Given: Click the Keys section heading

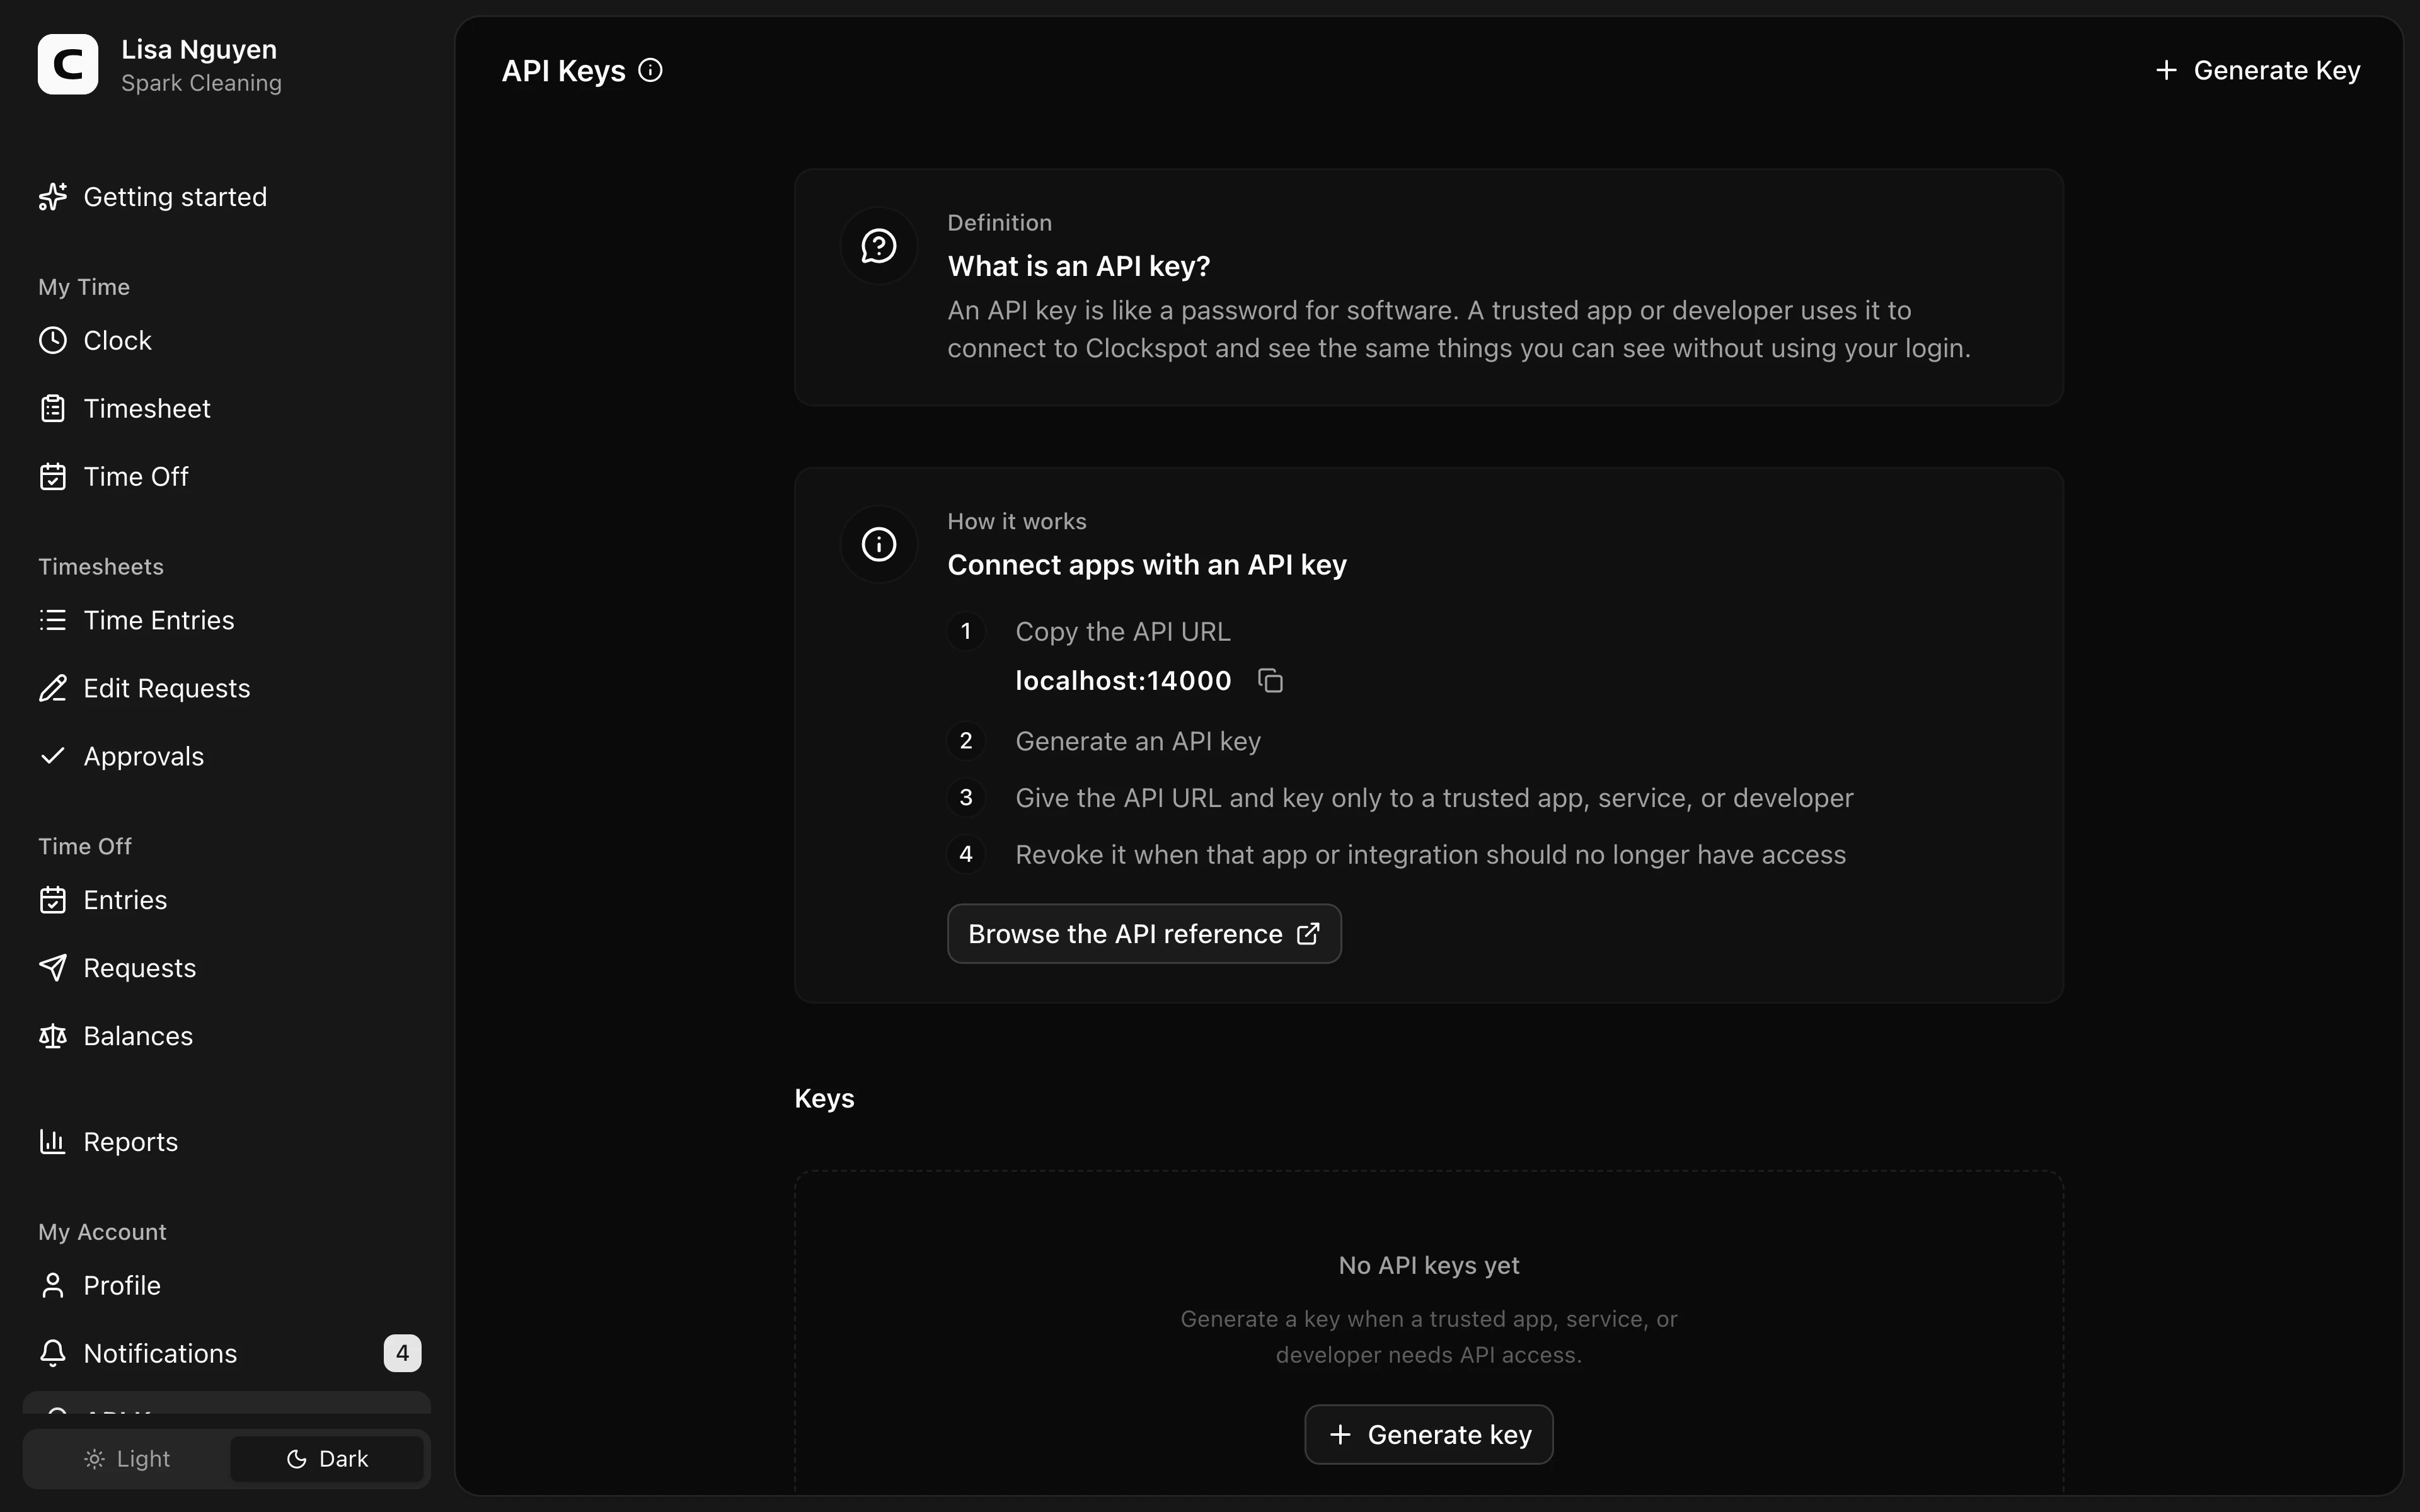Looking at the screenshot, I should (824, 1098).
